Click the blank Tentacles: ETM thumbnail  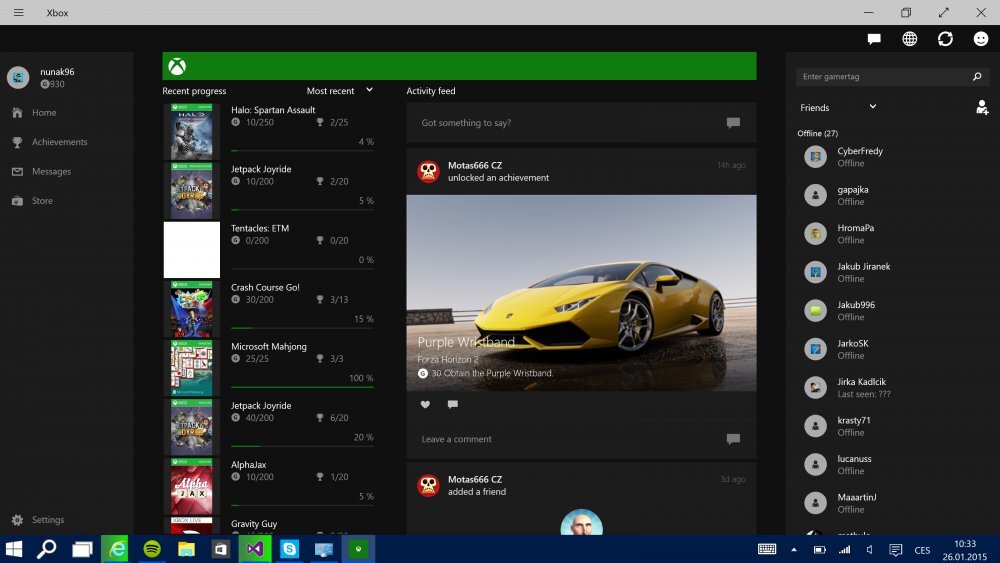[x=191, y=250]
